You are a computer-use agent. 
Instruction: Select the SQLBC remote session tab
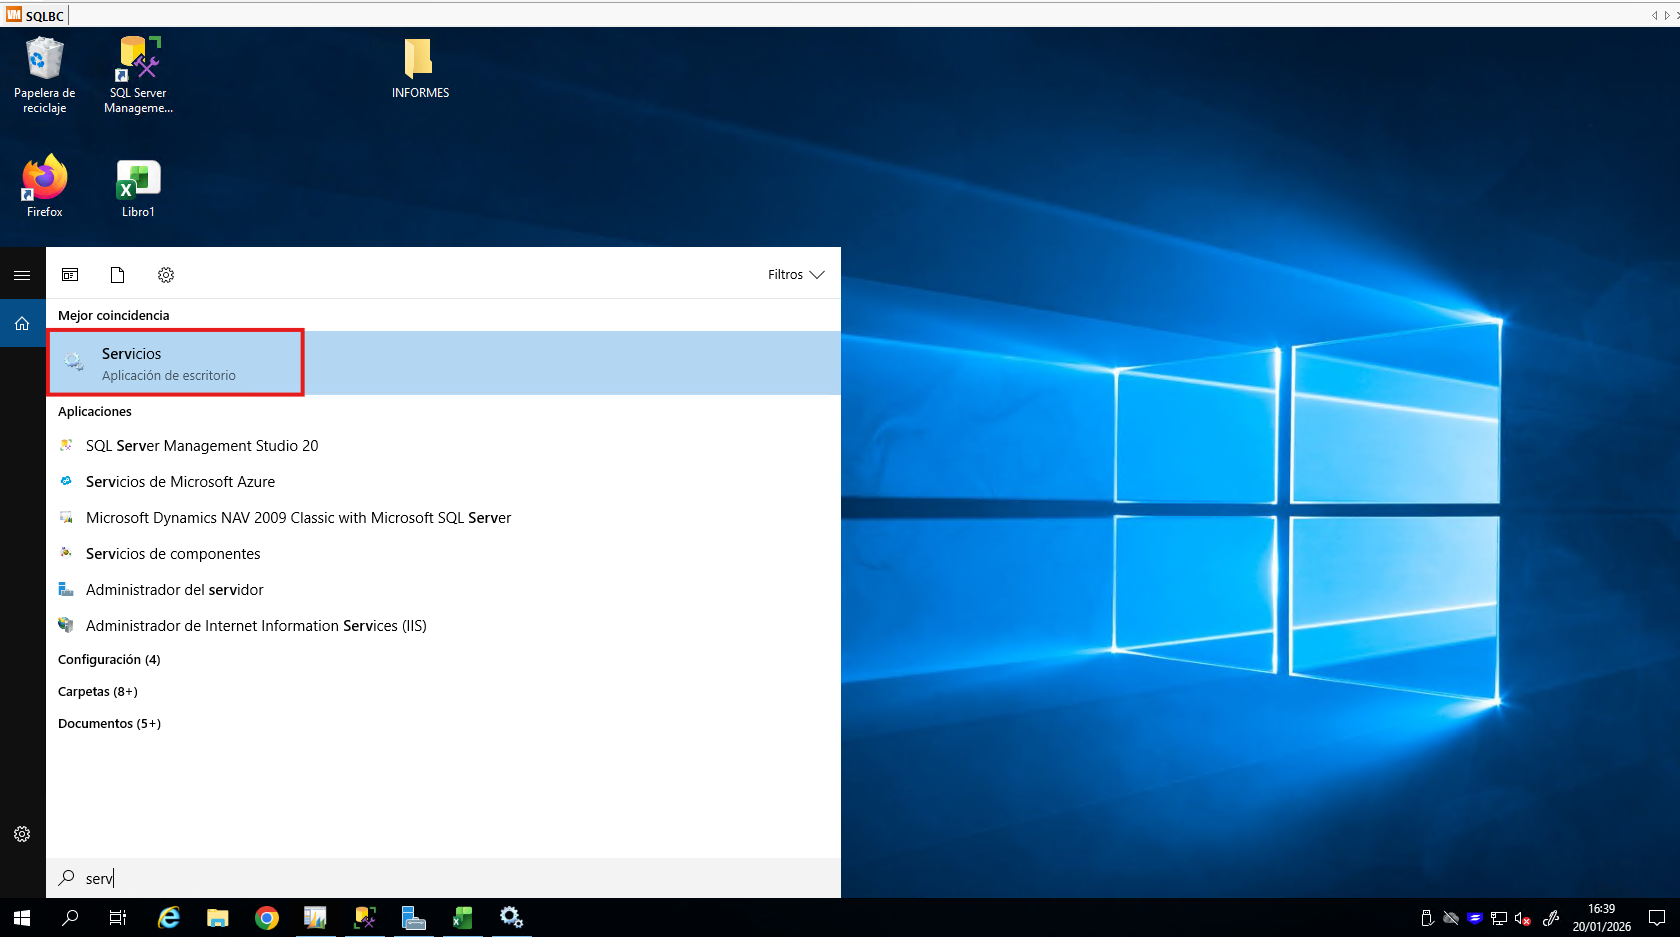[x=35, y=15]
